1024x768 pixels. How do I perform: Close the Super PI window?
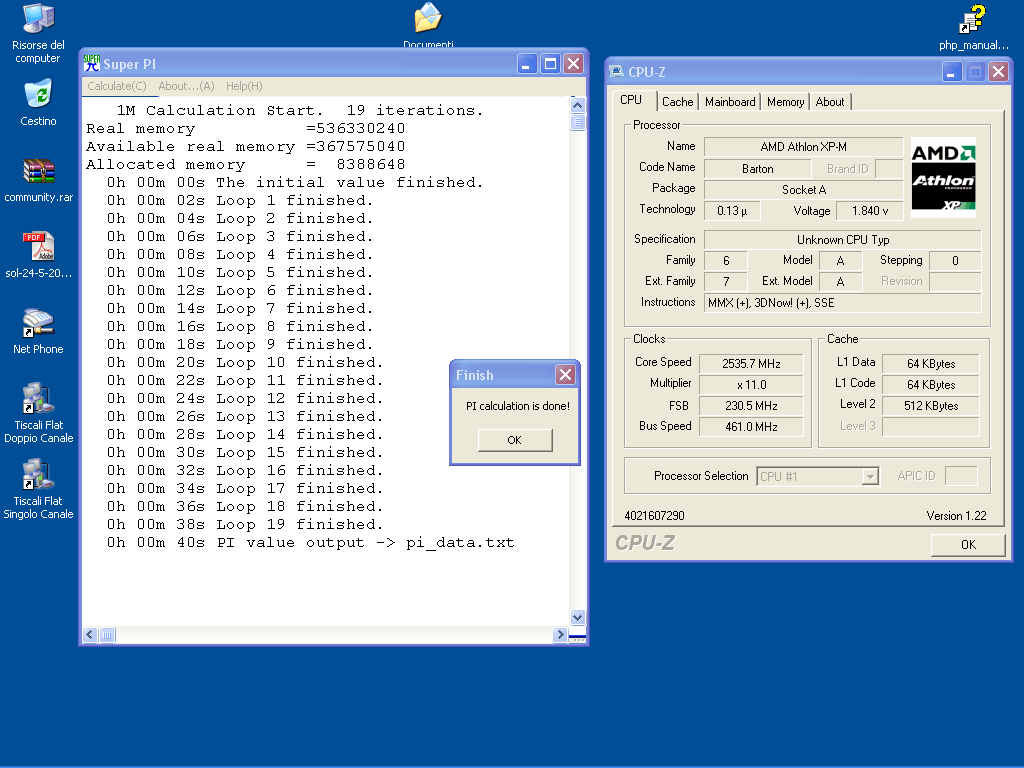[573, 63]
